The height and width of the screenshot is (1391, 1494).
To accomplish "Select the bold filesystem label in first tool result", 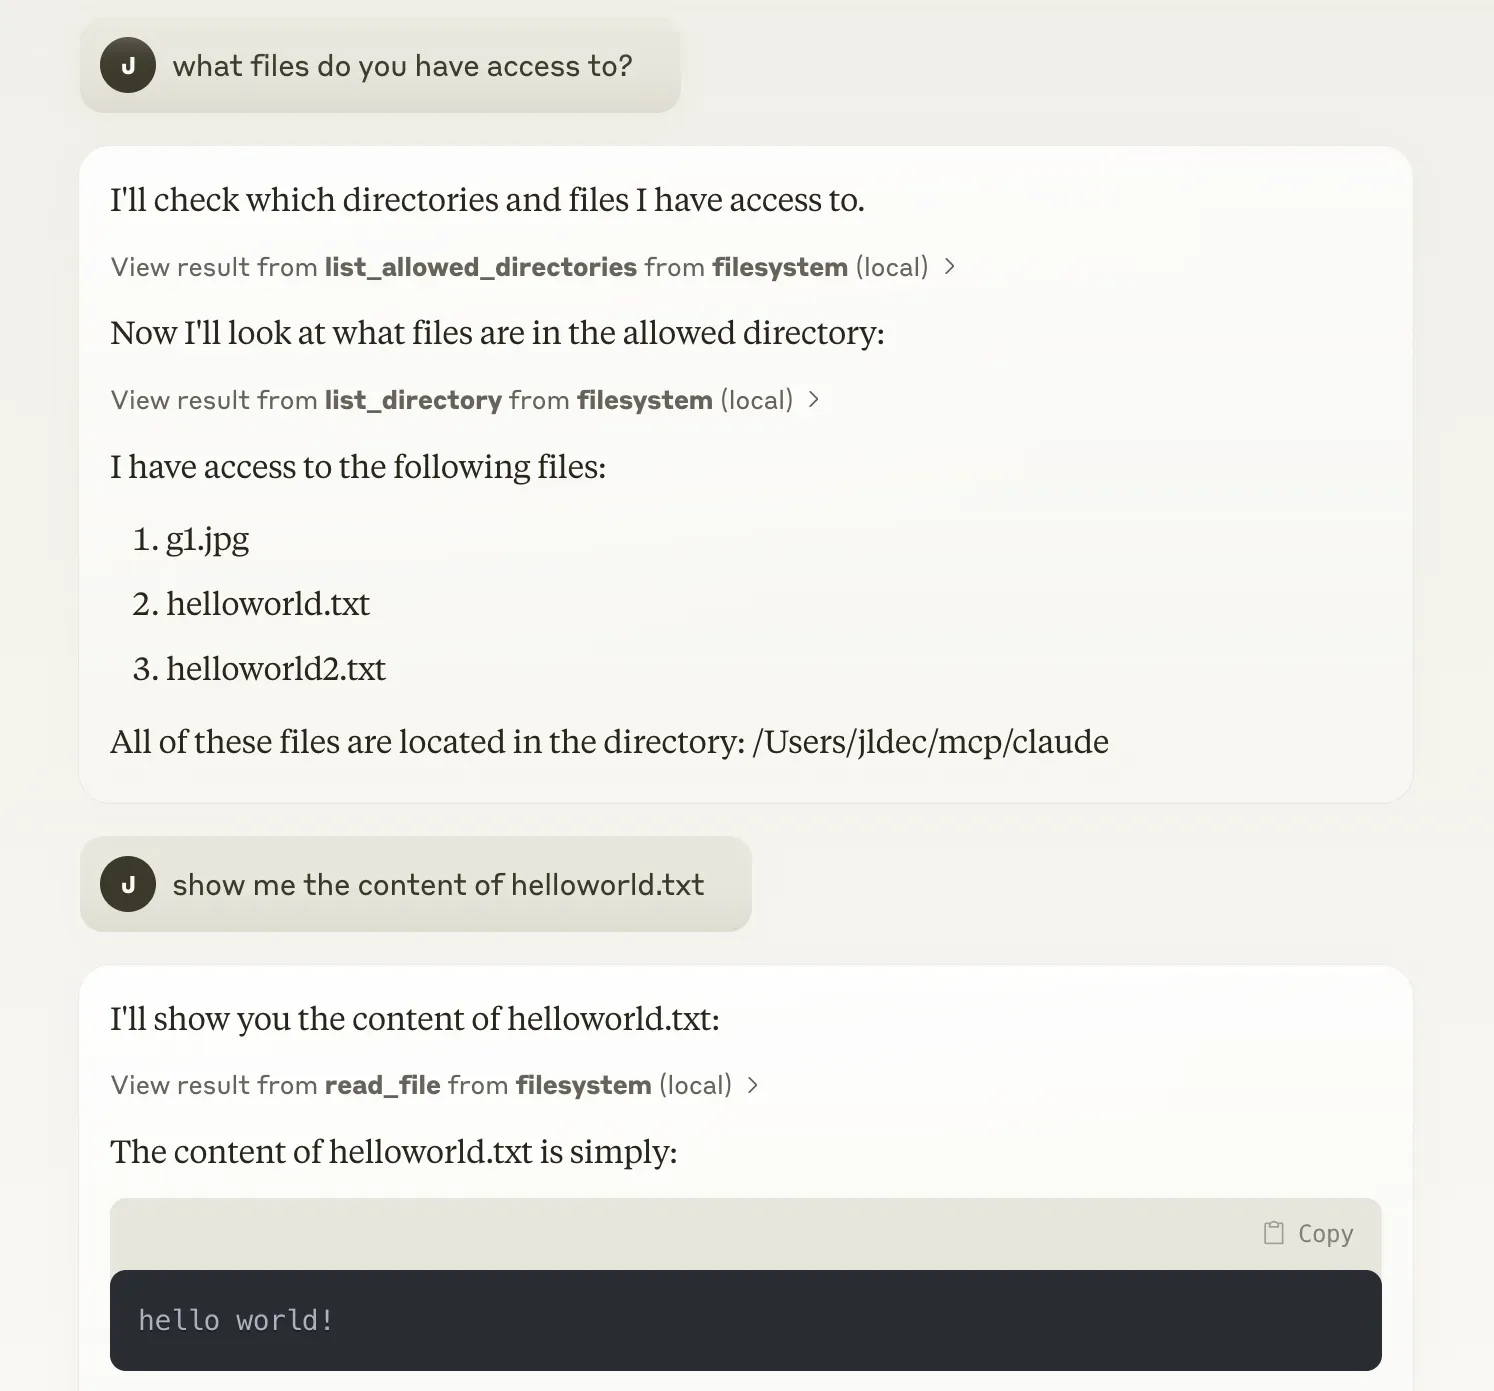I will coord(779,267).
